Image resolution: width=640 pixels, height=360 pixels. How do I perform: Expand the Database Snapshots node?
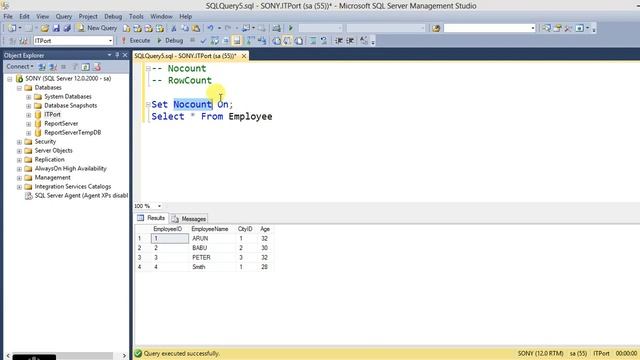click(29, 106)
